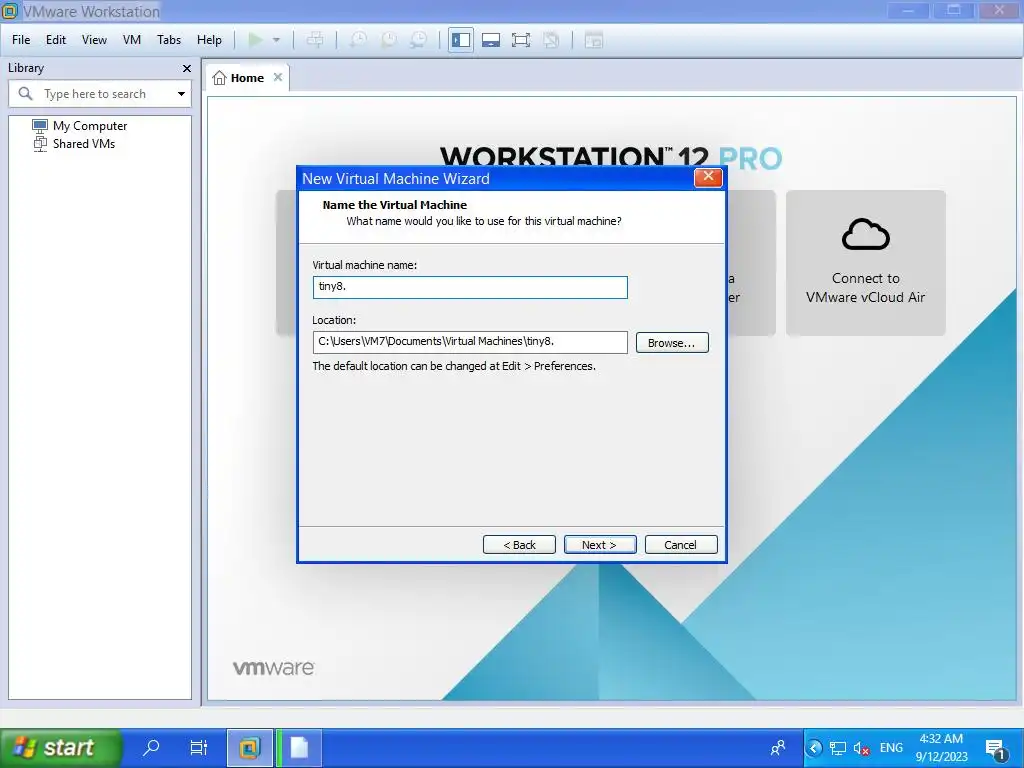
Task: Click the network status tray icon
Action: click(x=838, y=748)
